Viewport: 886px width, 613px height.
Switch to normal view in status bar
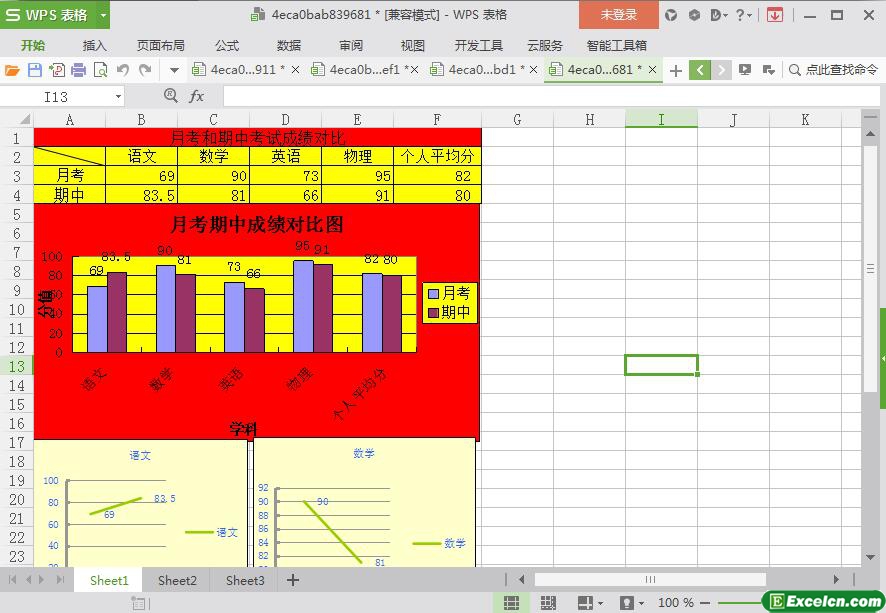(x=511, y=603)
